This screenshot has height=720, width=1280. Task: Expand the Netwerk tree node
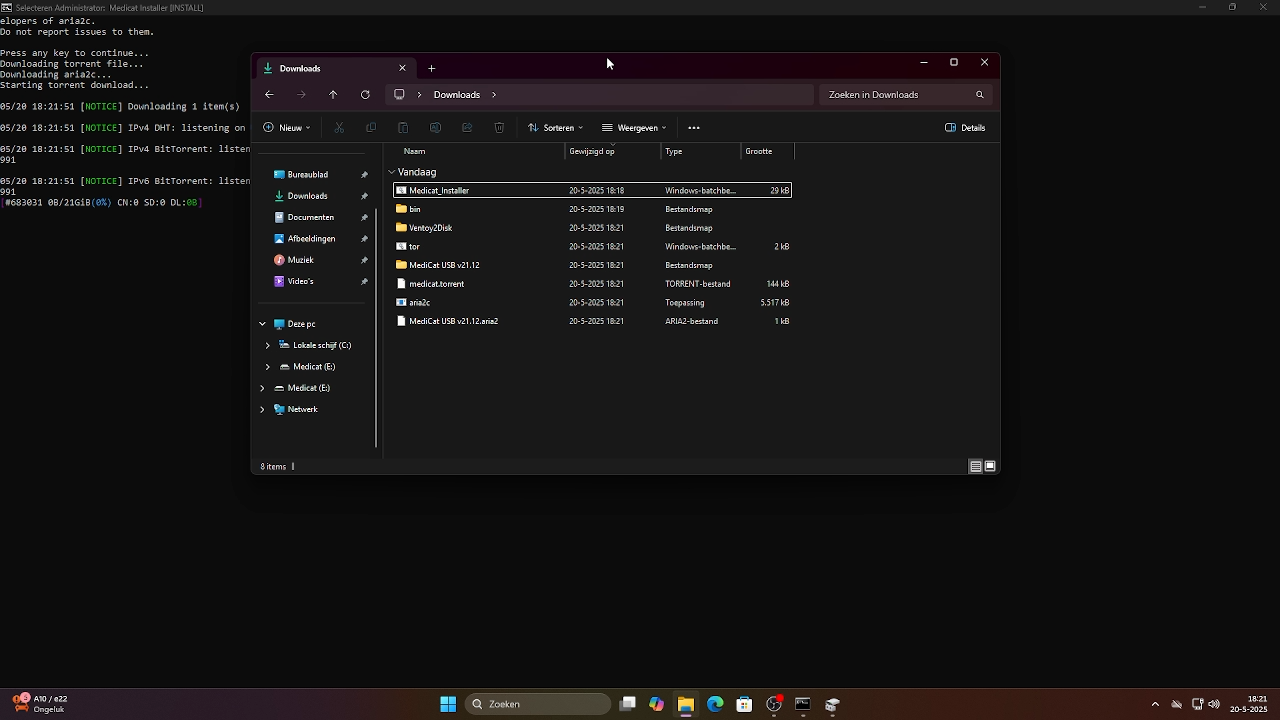(262, 409)
